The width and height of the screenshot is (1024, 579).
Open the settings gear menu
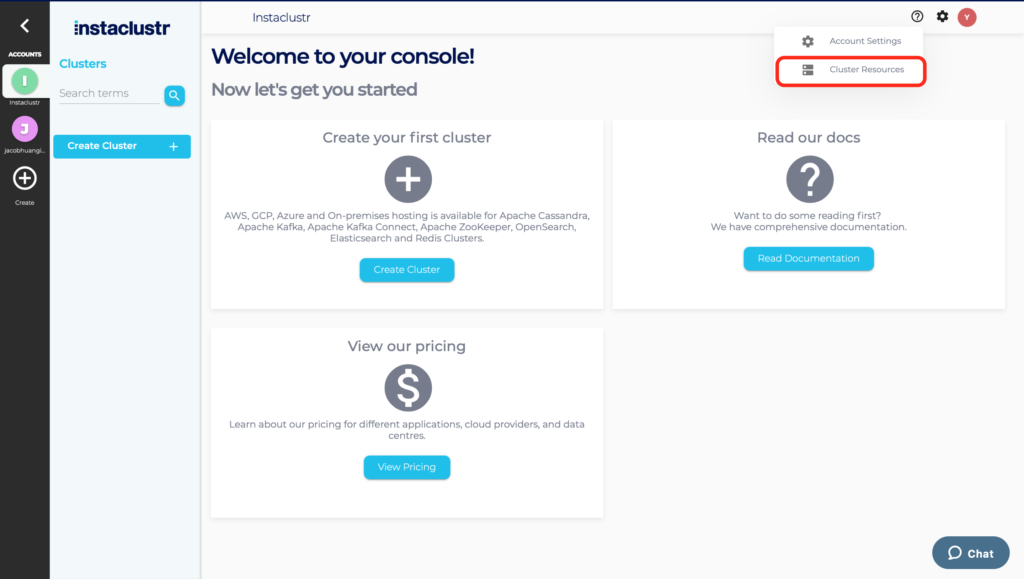coord(942,17)
